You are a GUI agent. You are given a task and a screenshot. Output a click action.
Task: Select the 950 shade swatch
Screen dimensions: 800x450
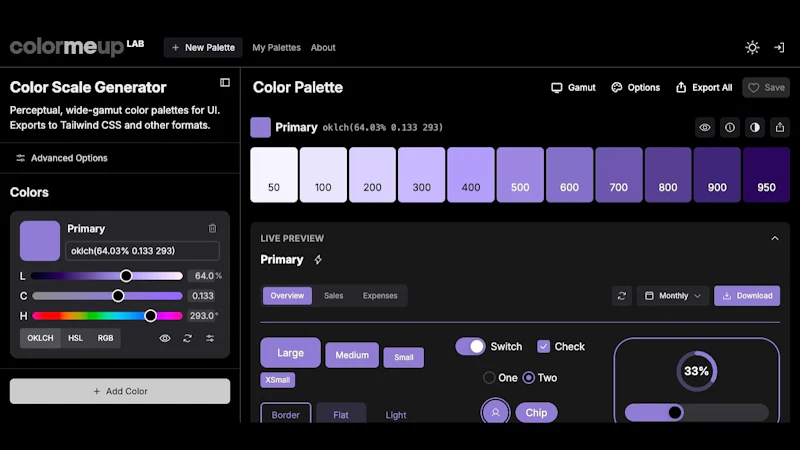pos(766,175)
